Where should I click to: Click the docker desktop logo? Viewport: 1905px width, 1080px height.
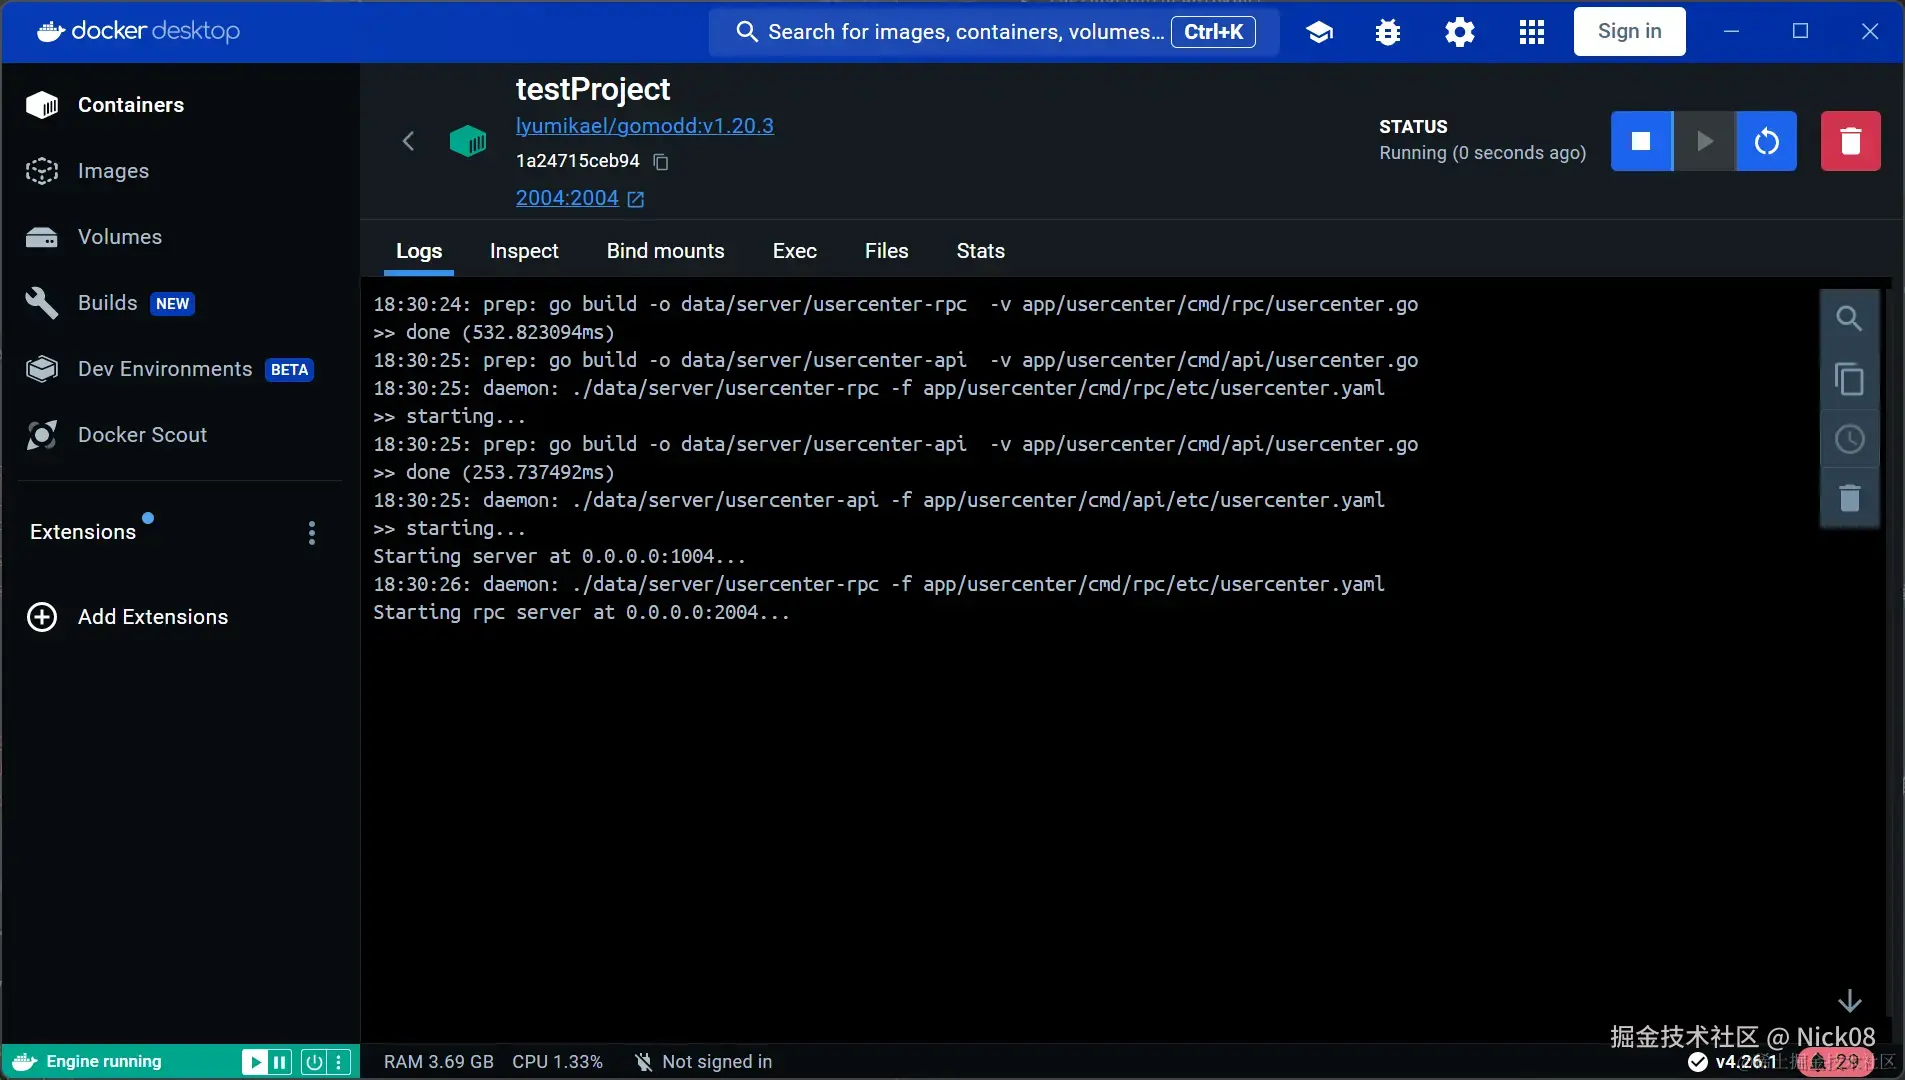point(138,32)
